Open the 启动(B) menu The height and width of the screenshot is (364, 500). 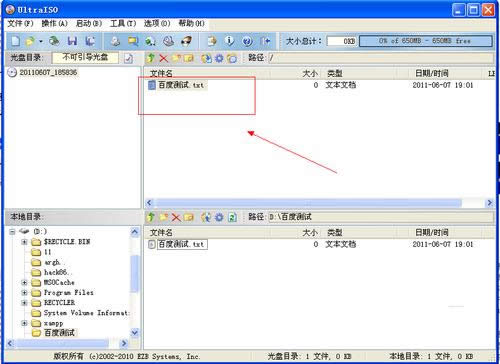tap(89, 23)
